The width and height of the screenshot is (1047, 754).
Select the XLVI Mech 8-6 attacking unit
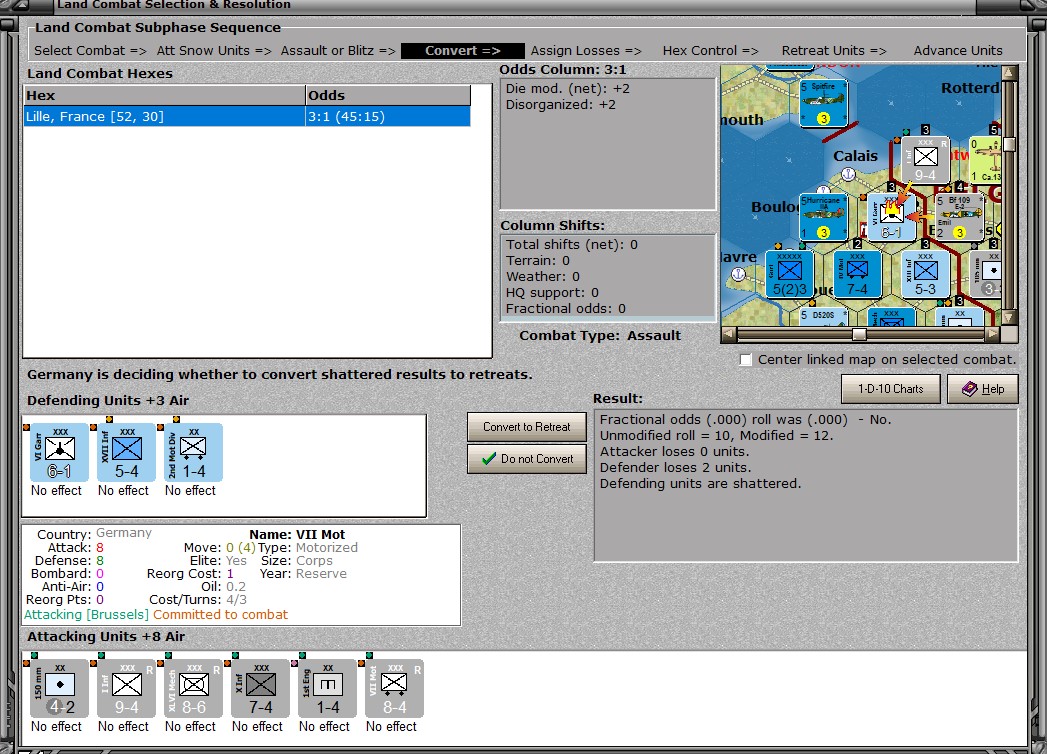click(x=194, y=689)
